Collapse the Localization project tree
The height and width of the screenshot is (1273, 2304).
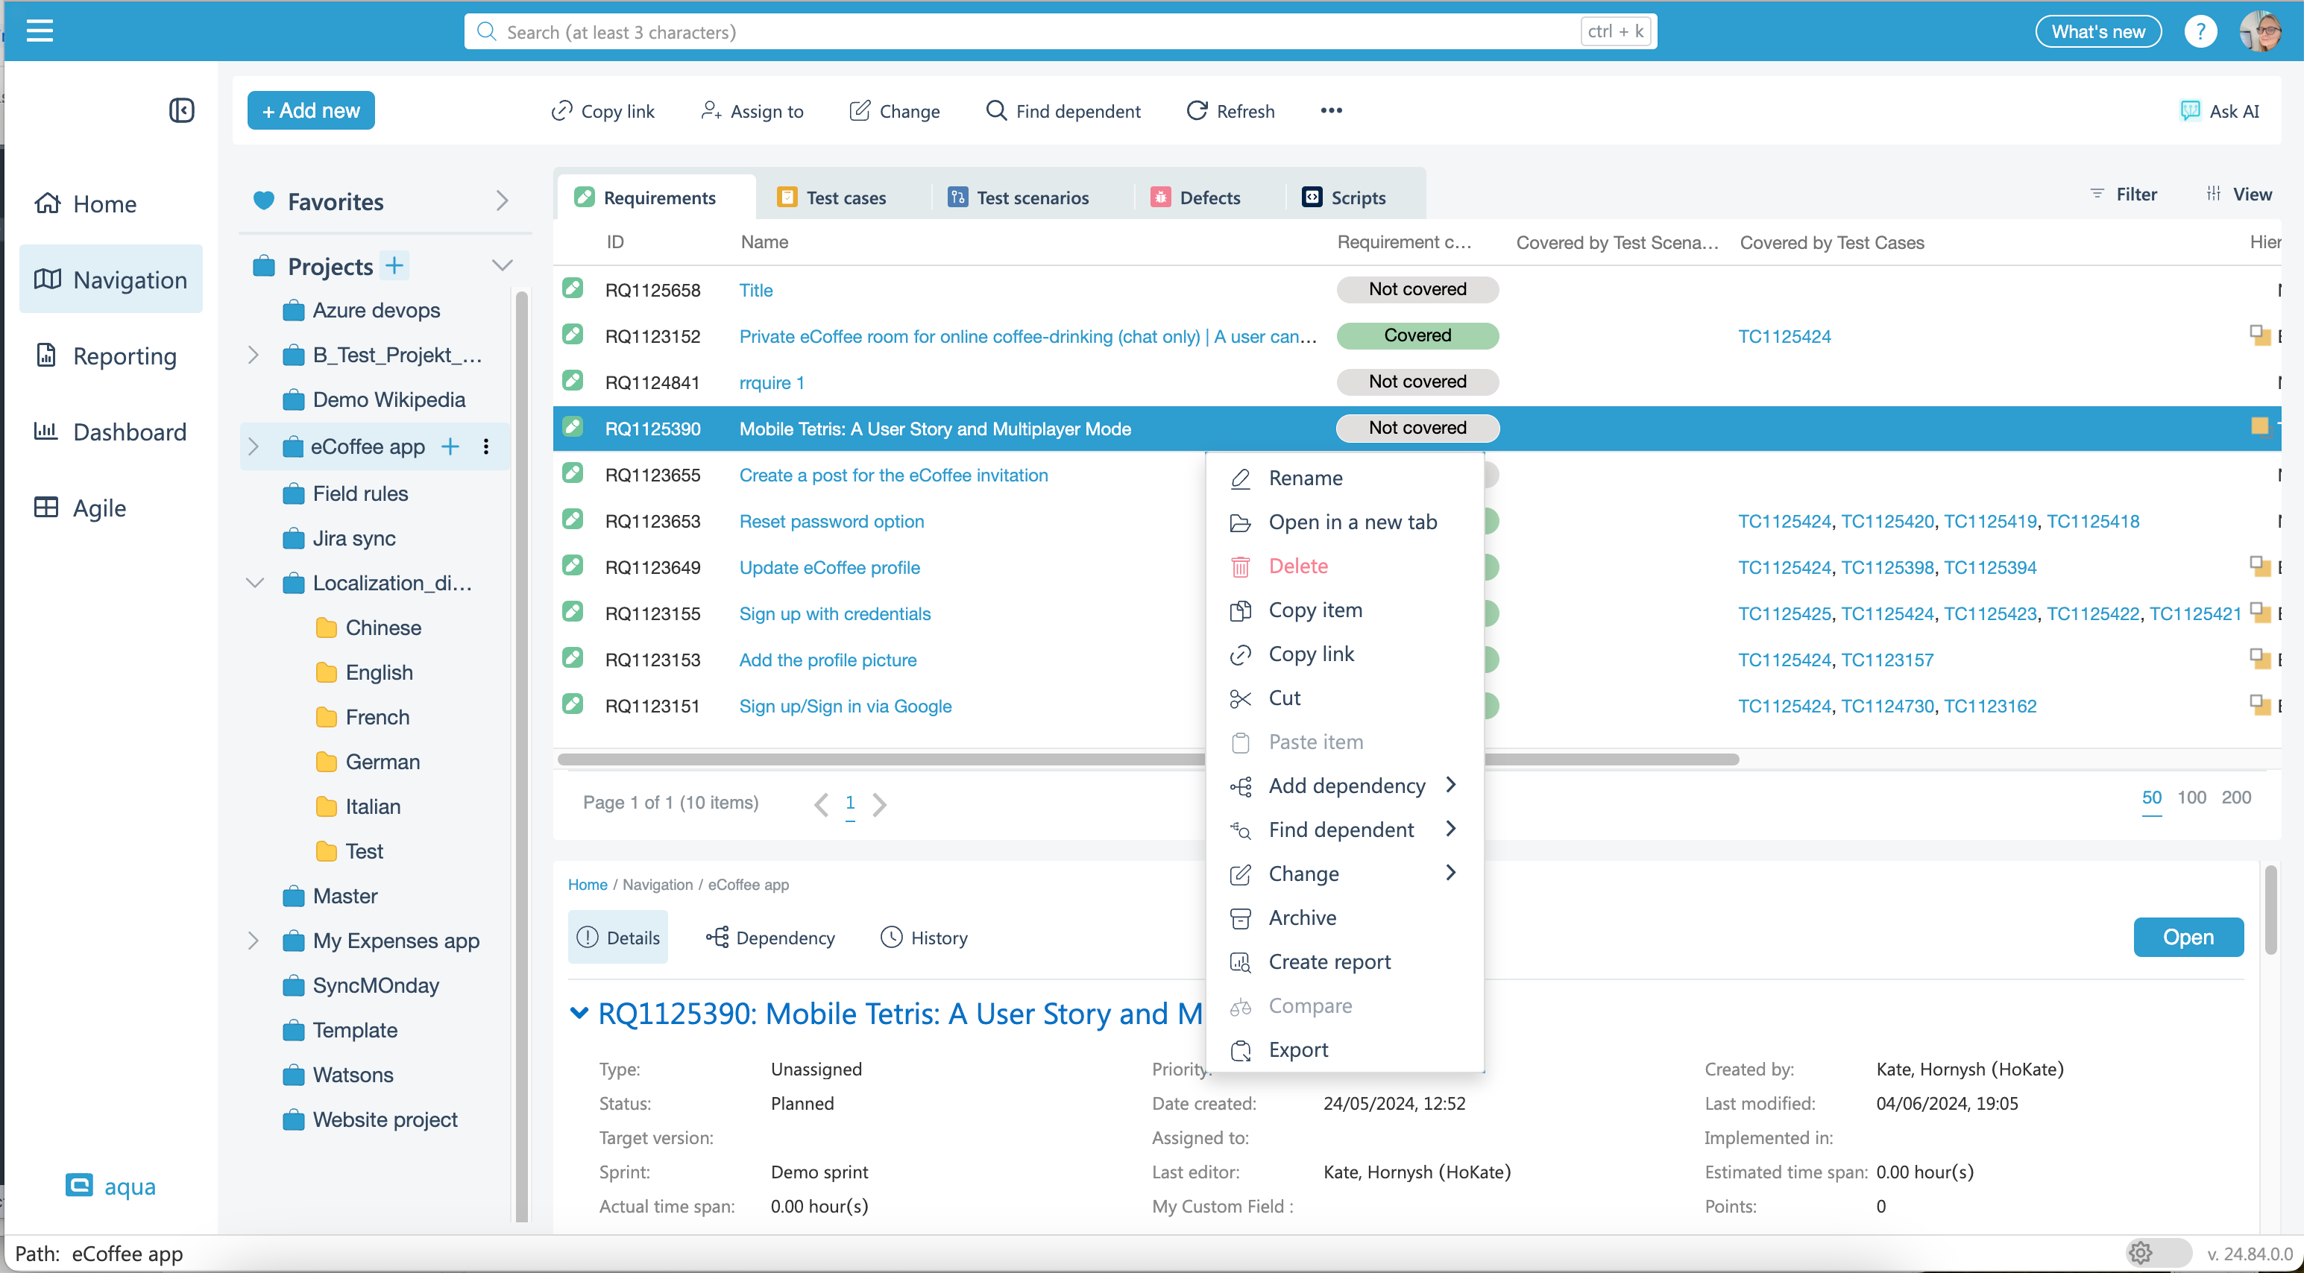tap(254, 583)
